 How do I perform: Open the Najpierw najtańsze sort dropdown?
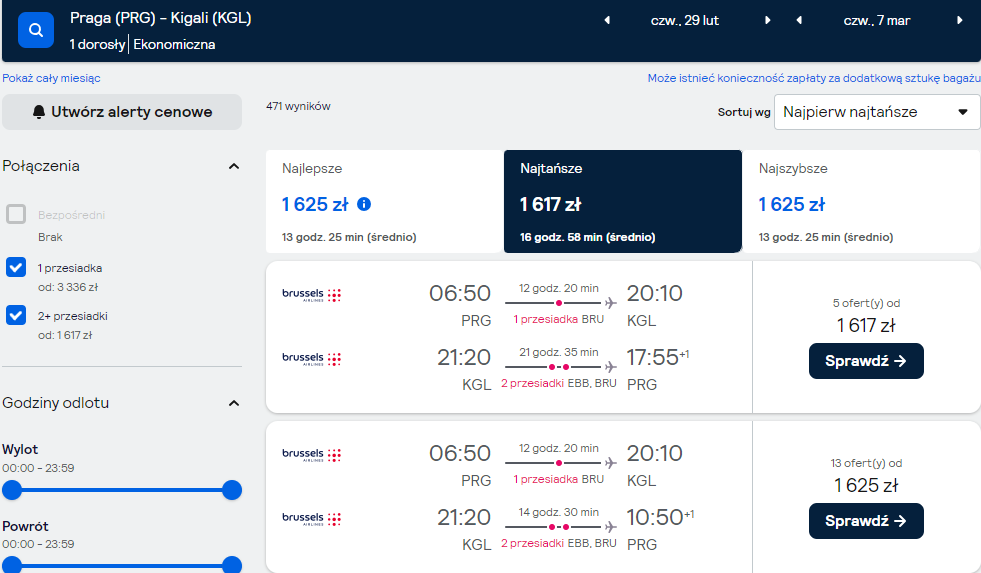[x=877, y=112]
